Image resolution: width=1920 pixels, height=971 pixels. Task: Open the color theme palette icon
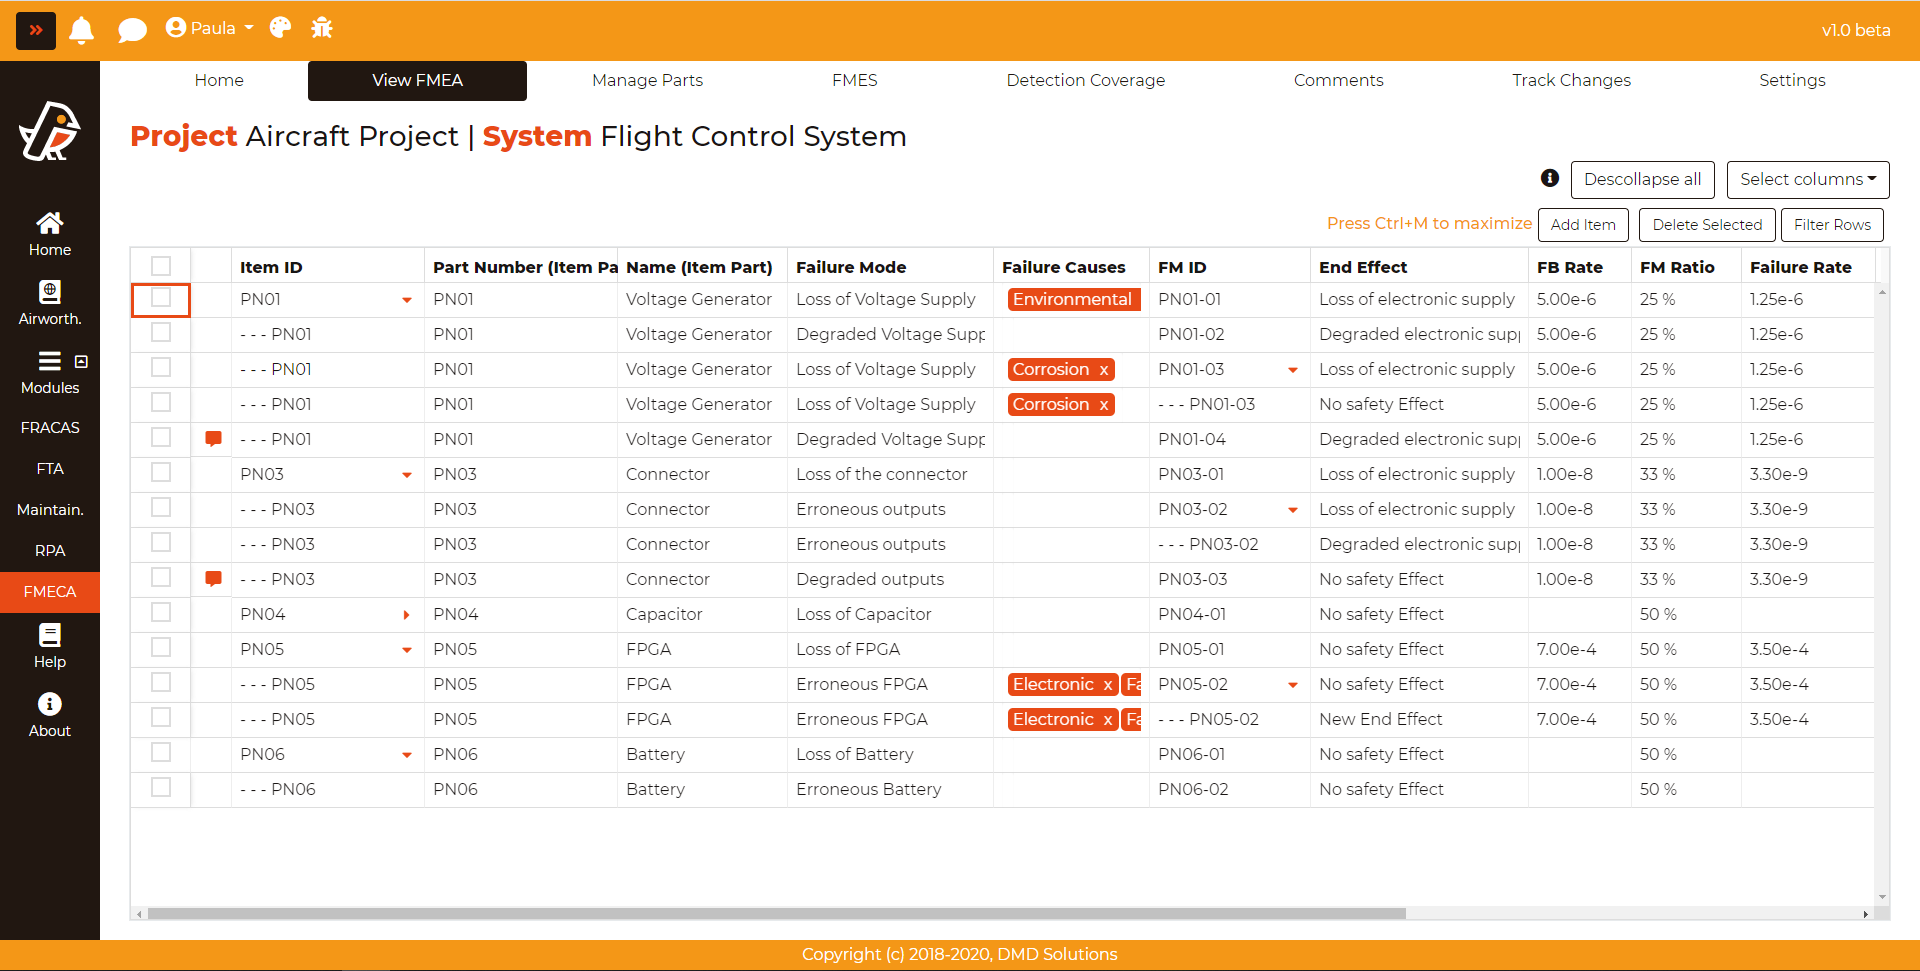[281, 28]
